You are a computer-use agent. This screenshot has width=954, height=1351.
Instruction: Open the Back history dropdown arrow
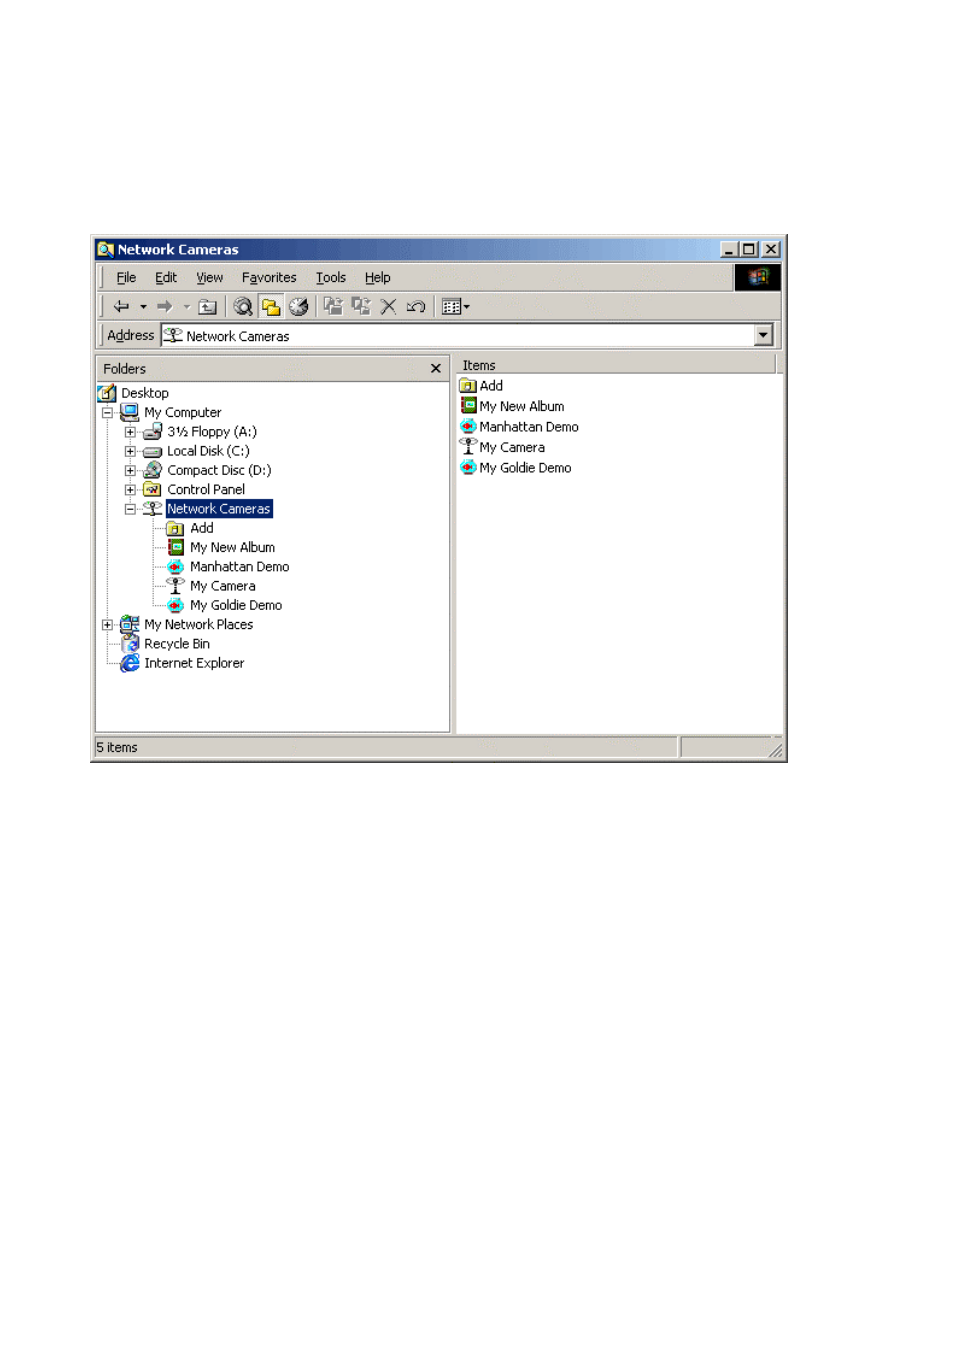point(143,307)
